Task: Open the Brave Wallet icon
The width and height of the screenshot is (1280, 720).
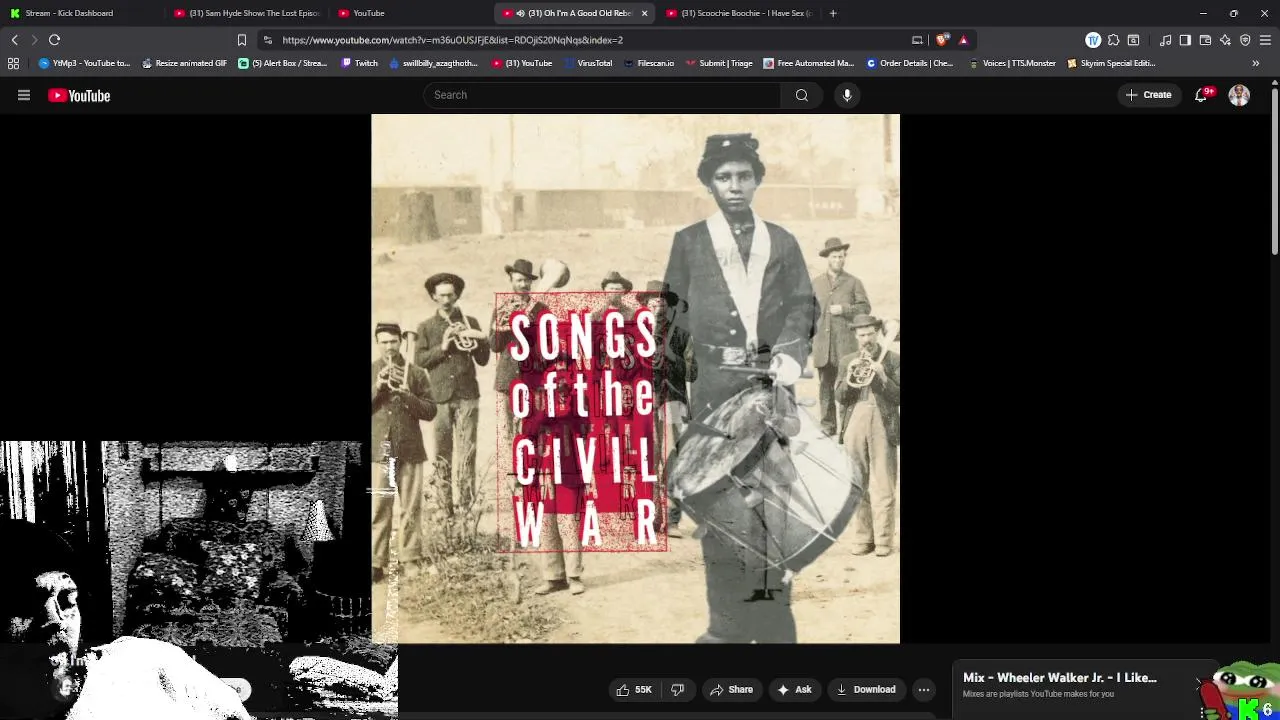Action: point(1205,40)
